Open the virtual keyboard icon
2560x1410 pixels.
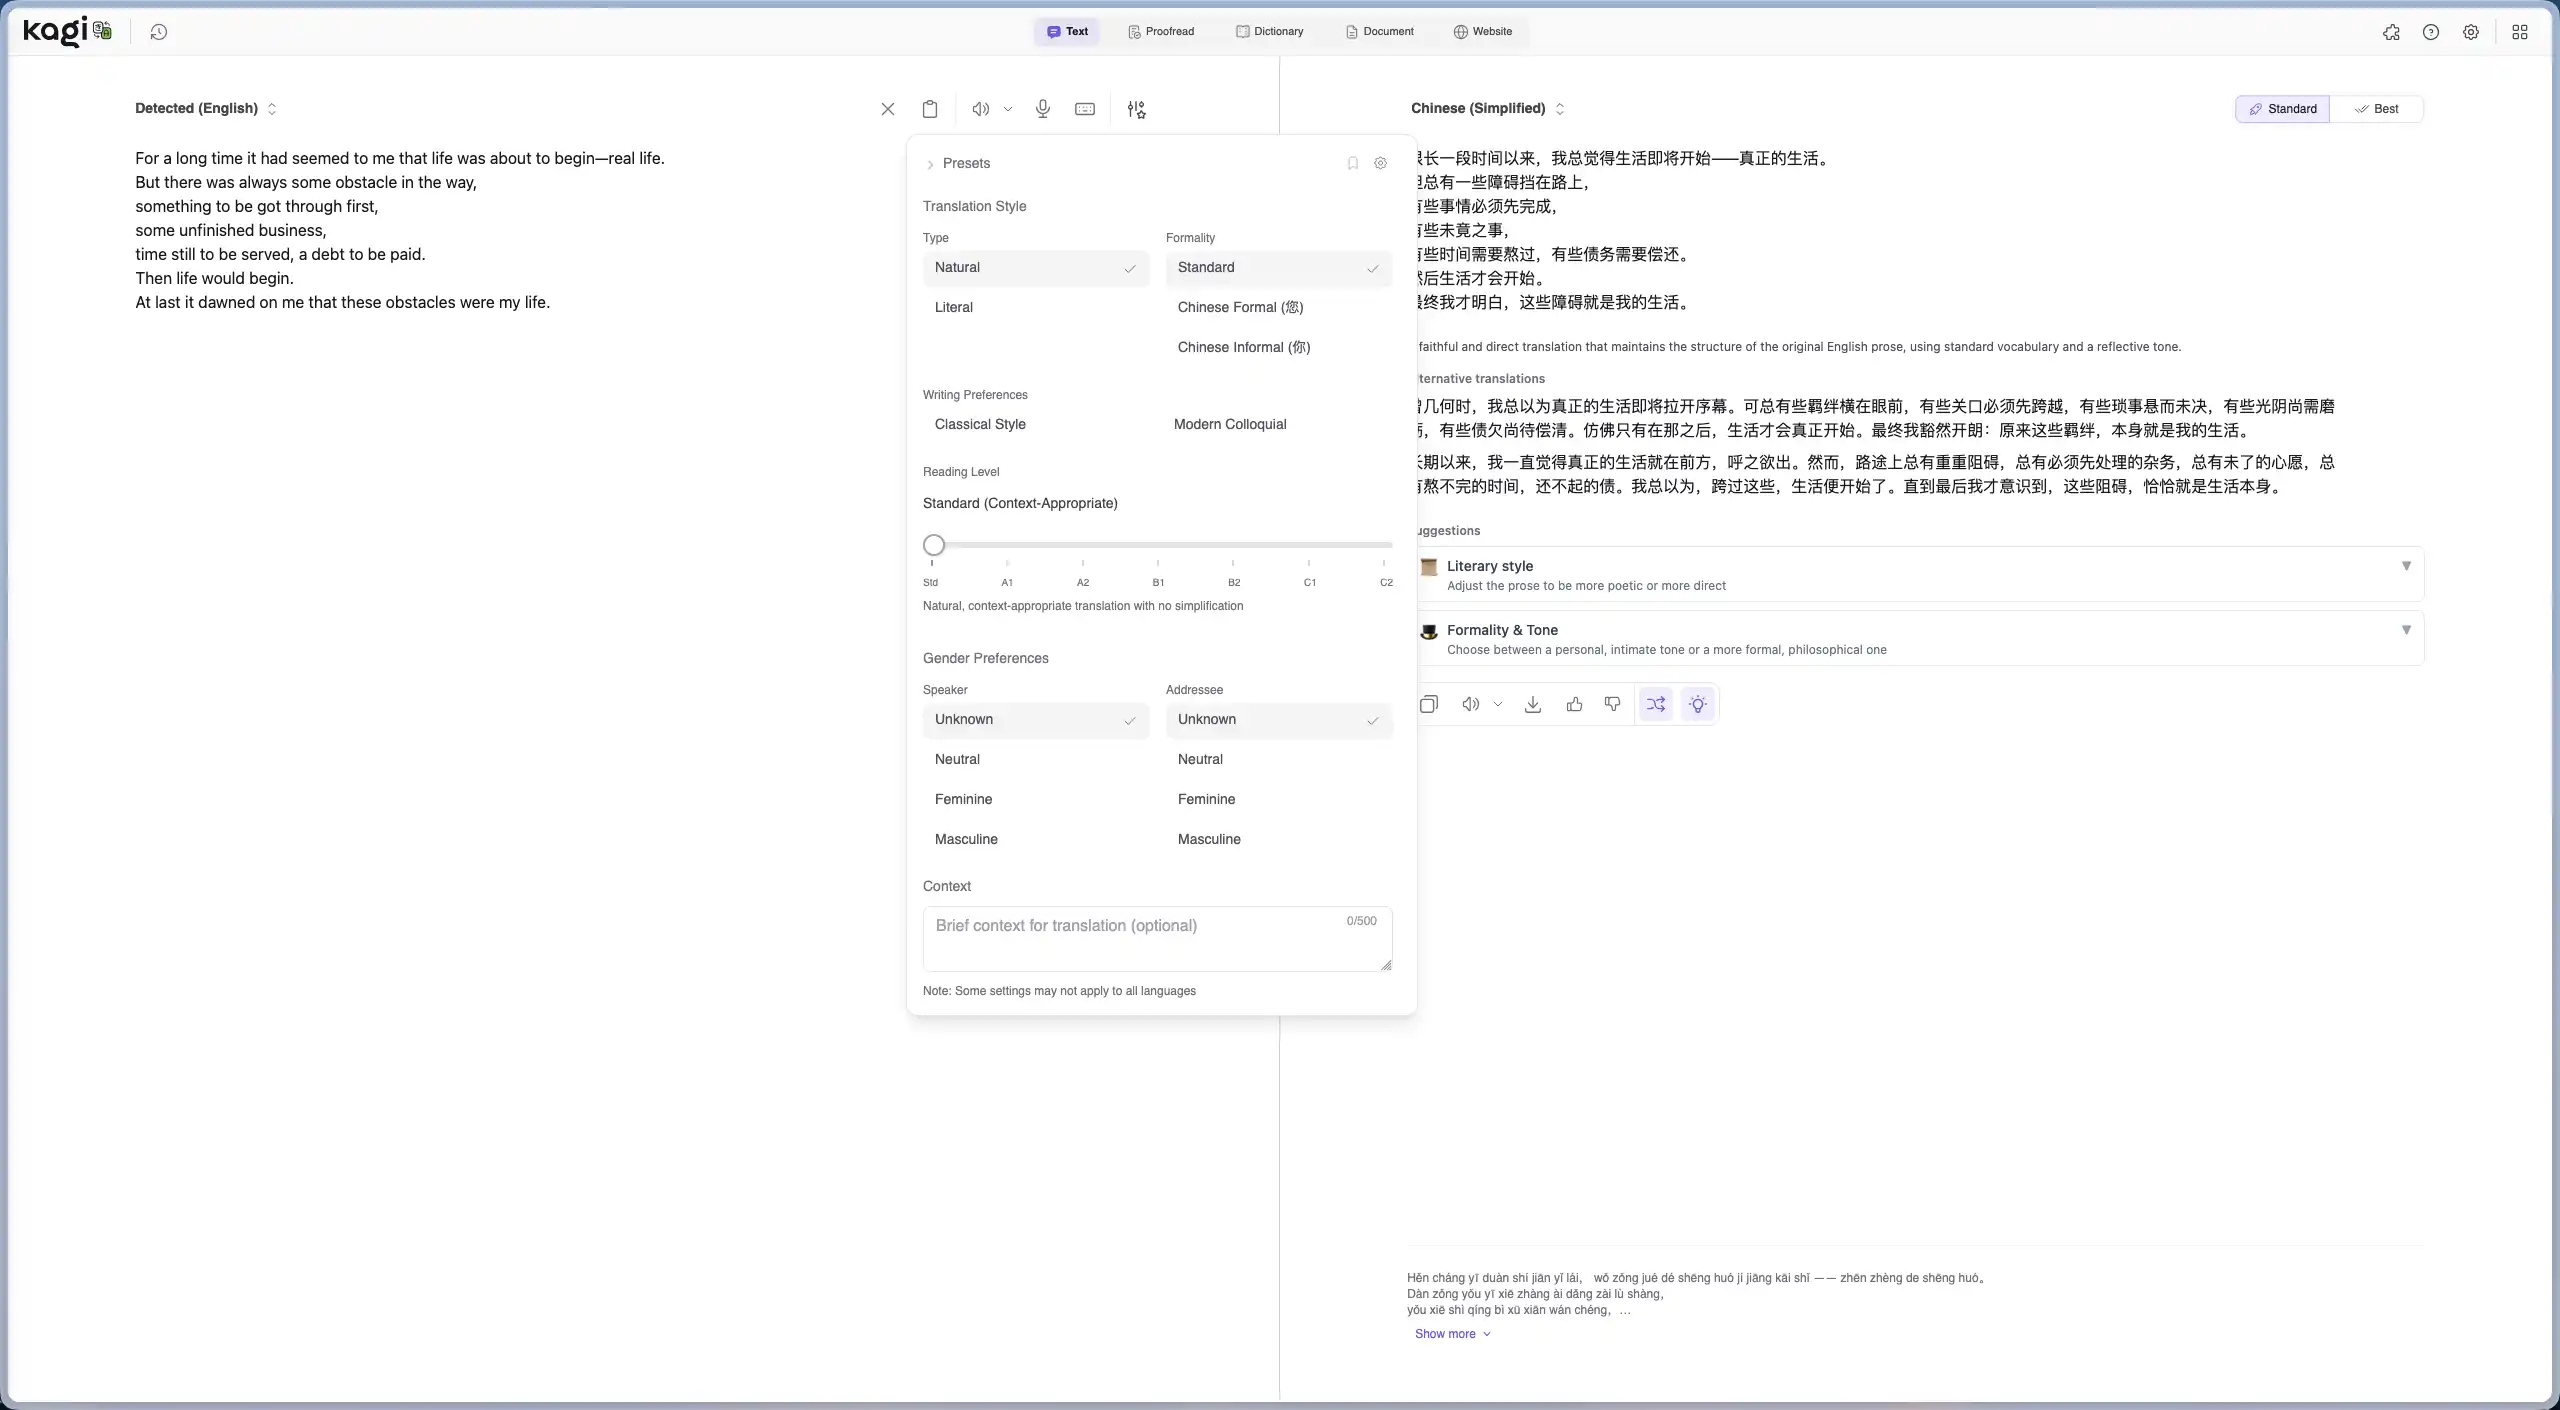pyautogui.click(x=1084, y=109)
